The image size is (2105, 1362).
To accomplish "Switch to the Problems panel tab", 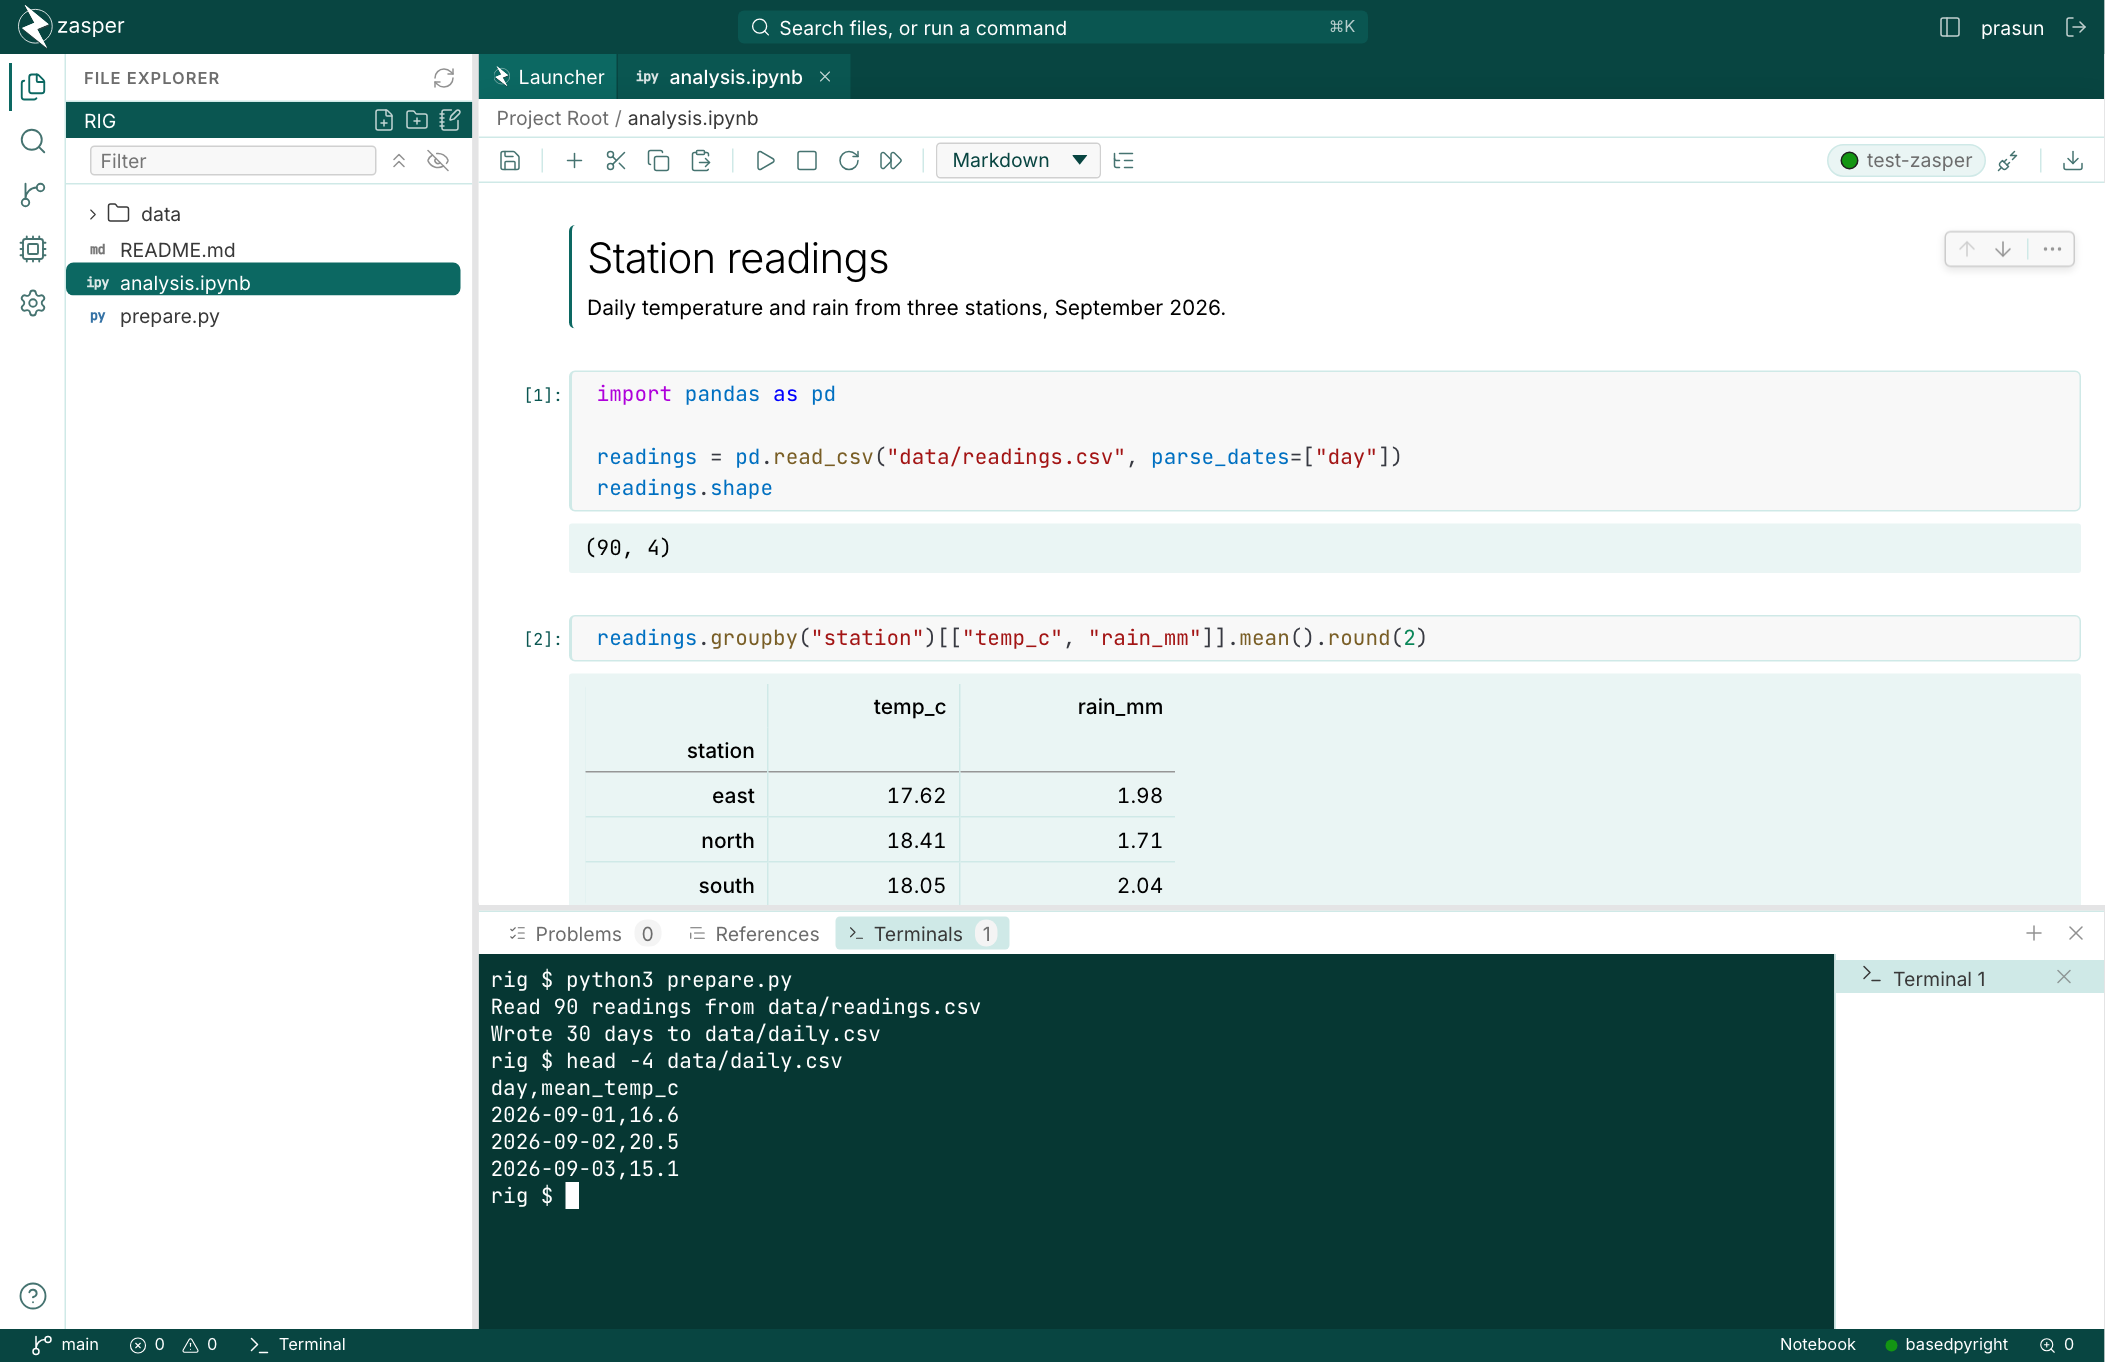I will pyautogui.click(x=583, y=934).
